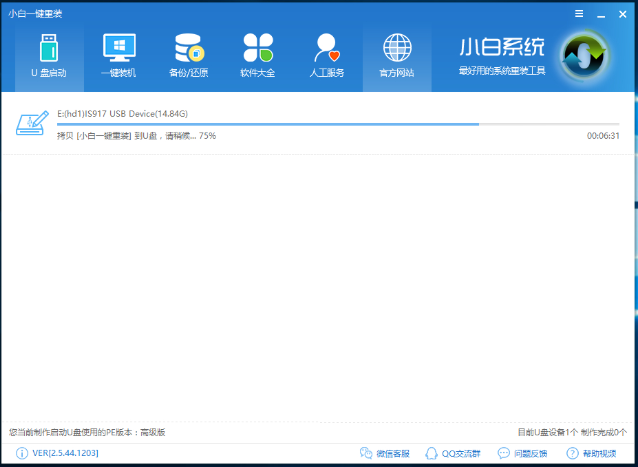Click the USB drive writing icon
This screenshot has height=467, width=638.
[x=32, y=123]
